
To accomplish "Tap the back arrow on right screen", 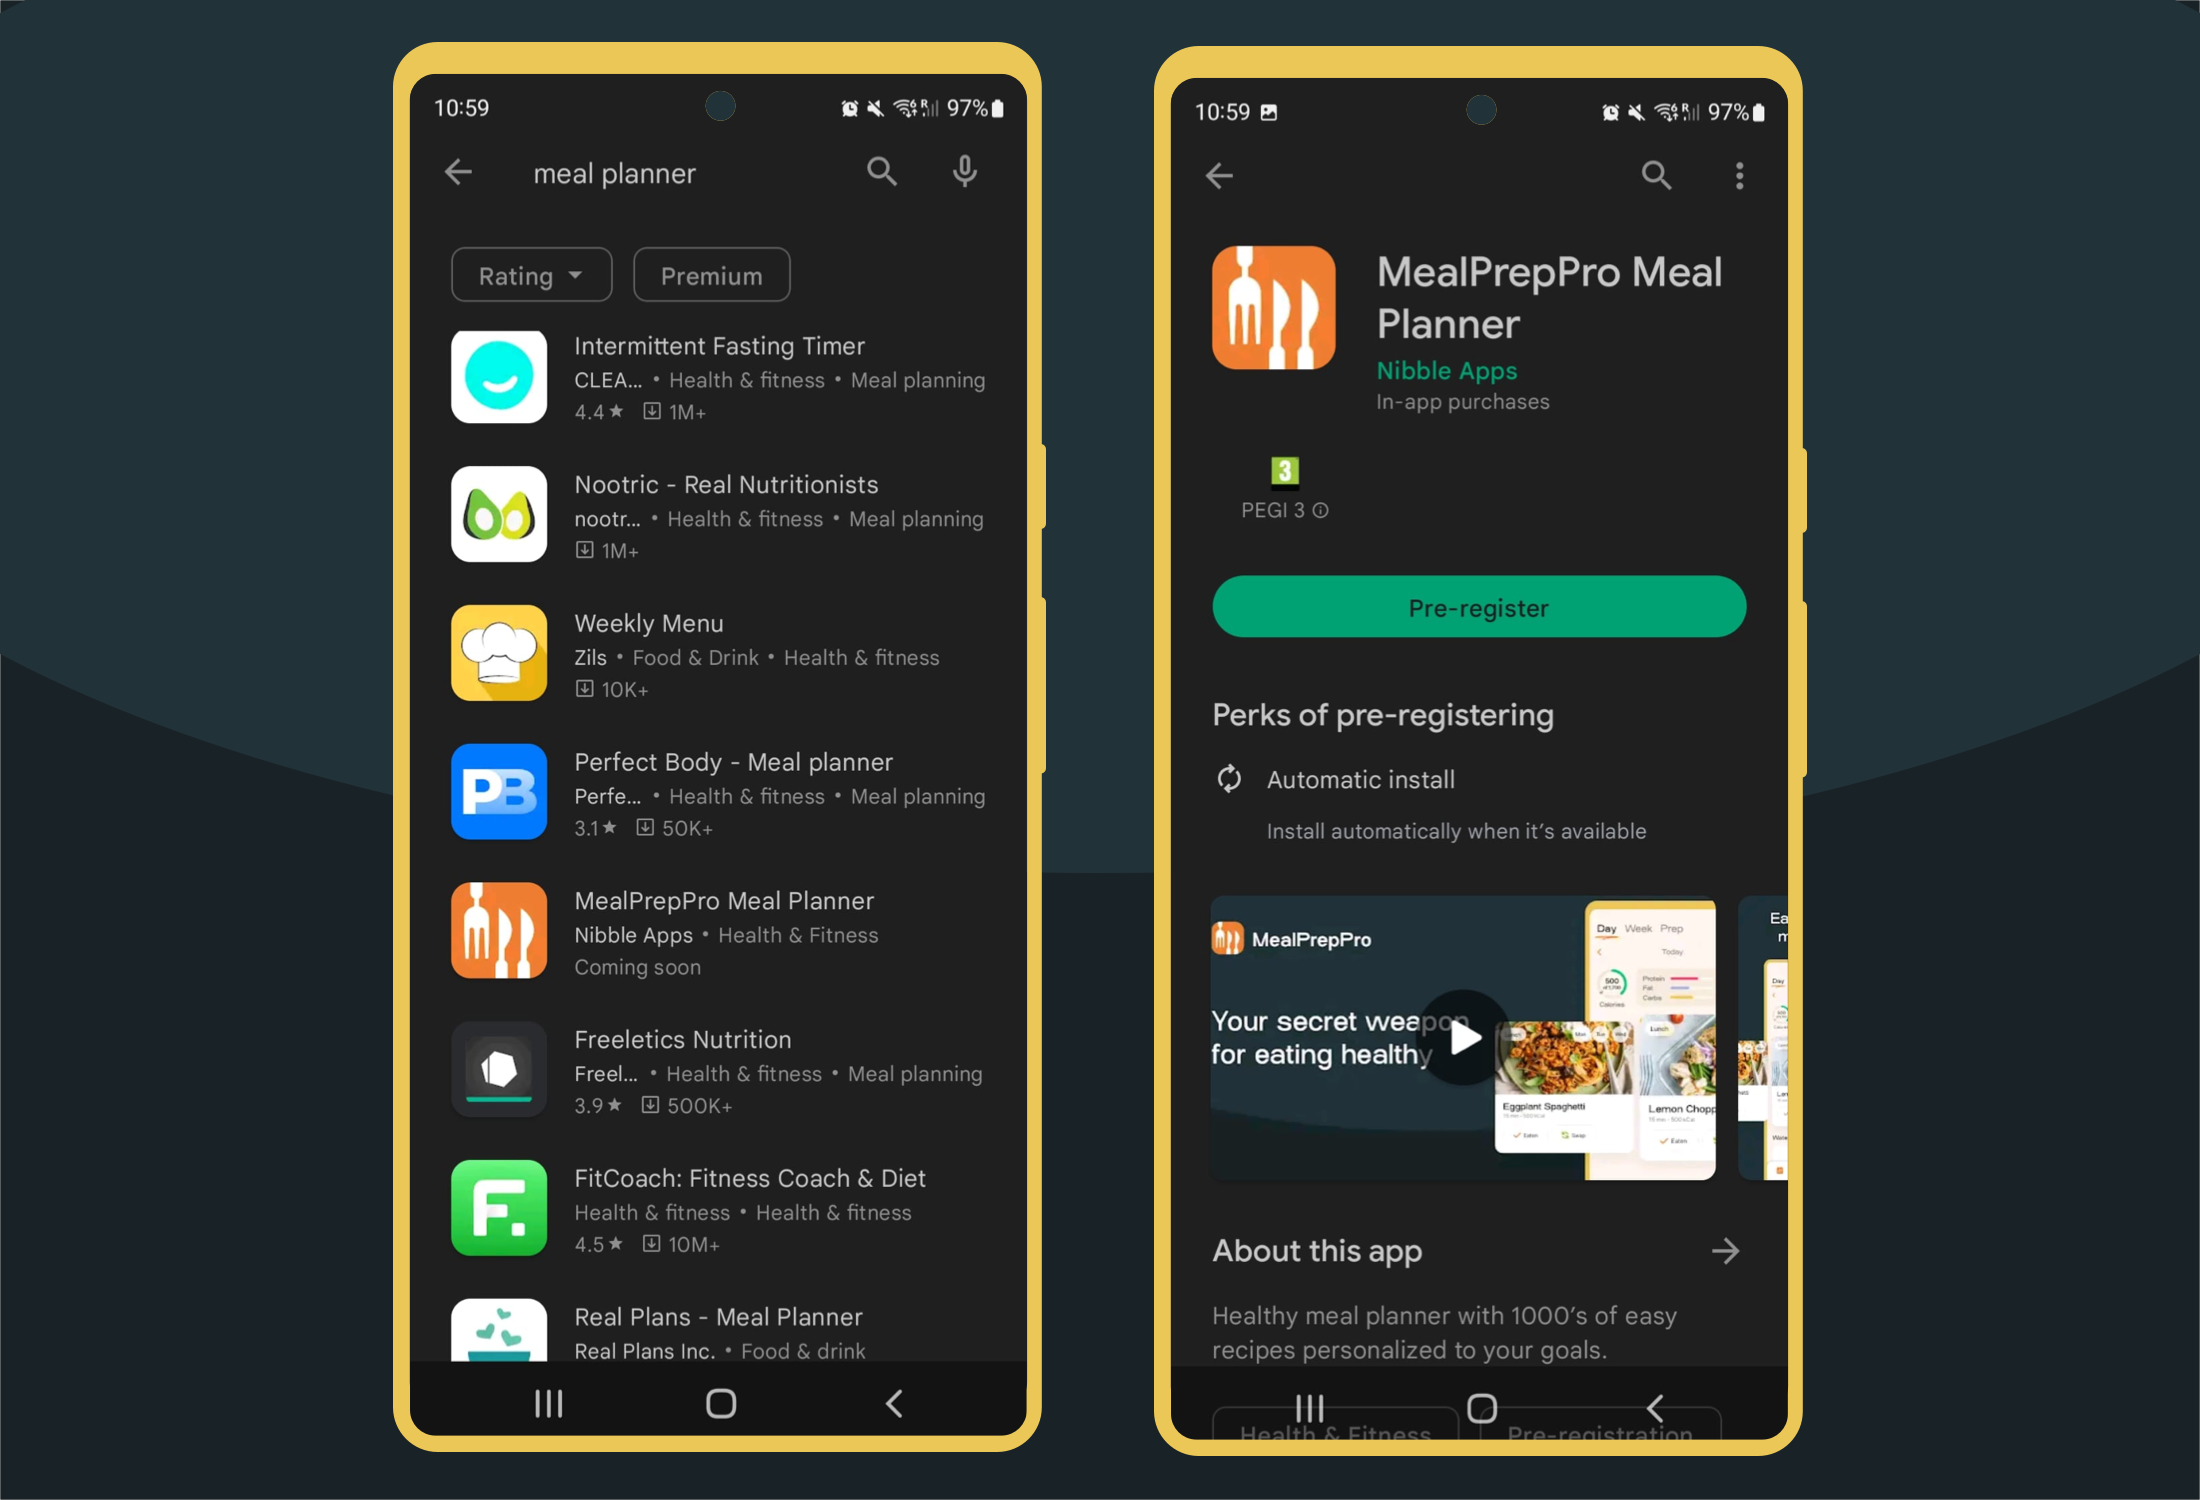I will click(1222, 174).
